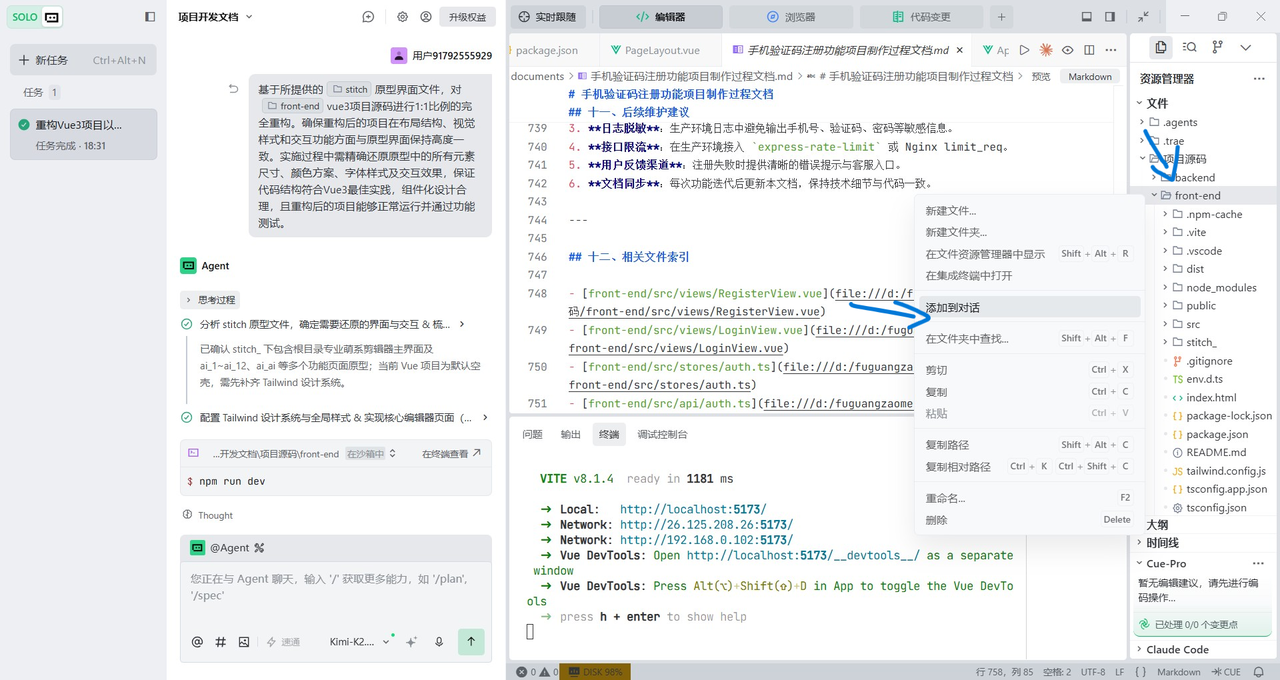Toggle the 速通 fast mode
Viewport: 1280px width, 680px height.
tap(283, 642)
